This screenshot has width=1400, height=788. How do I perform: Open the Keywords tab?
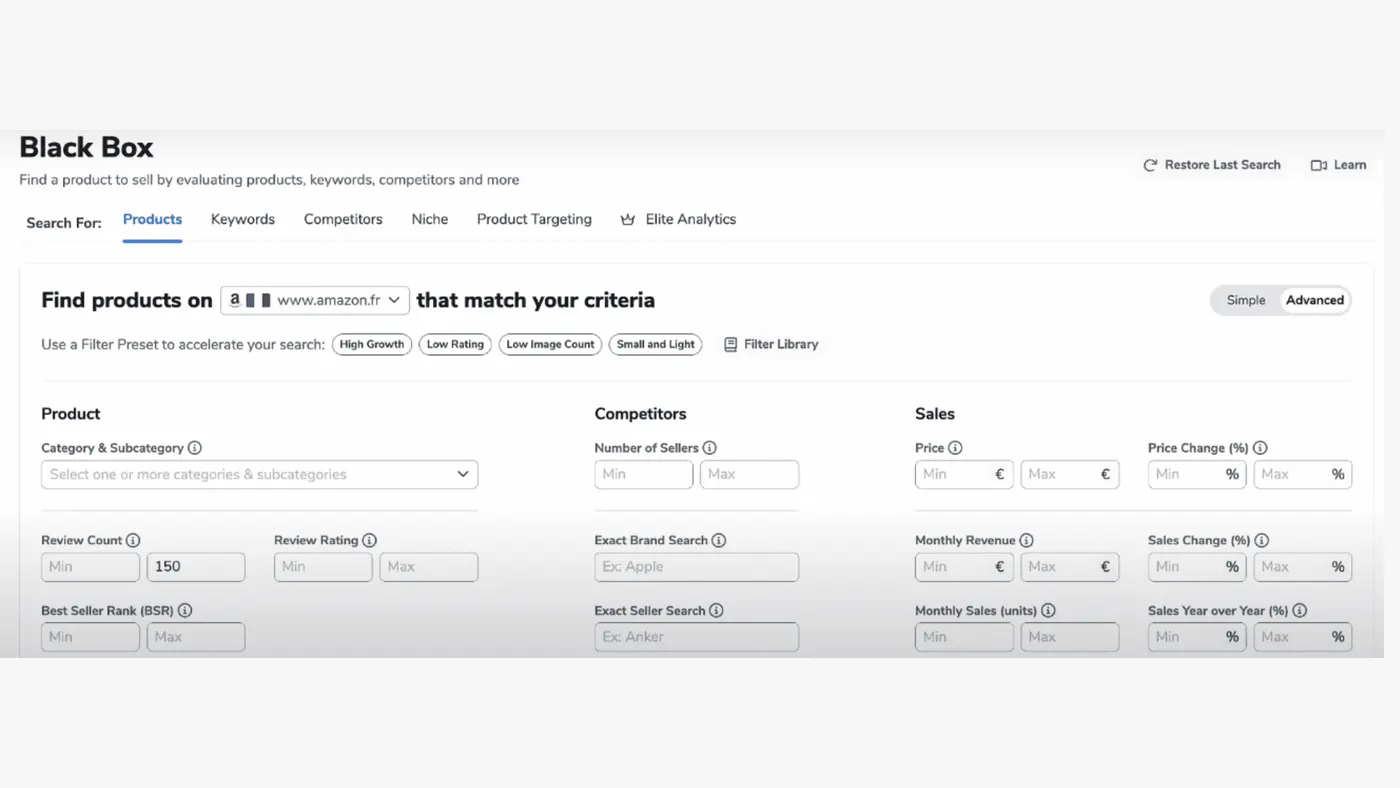(x=243, y=219)
